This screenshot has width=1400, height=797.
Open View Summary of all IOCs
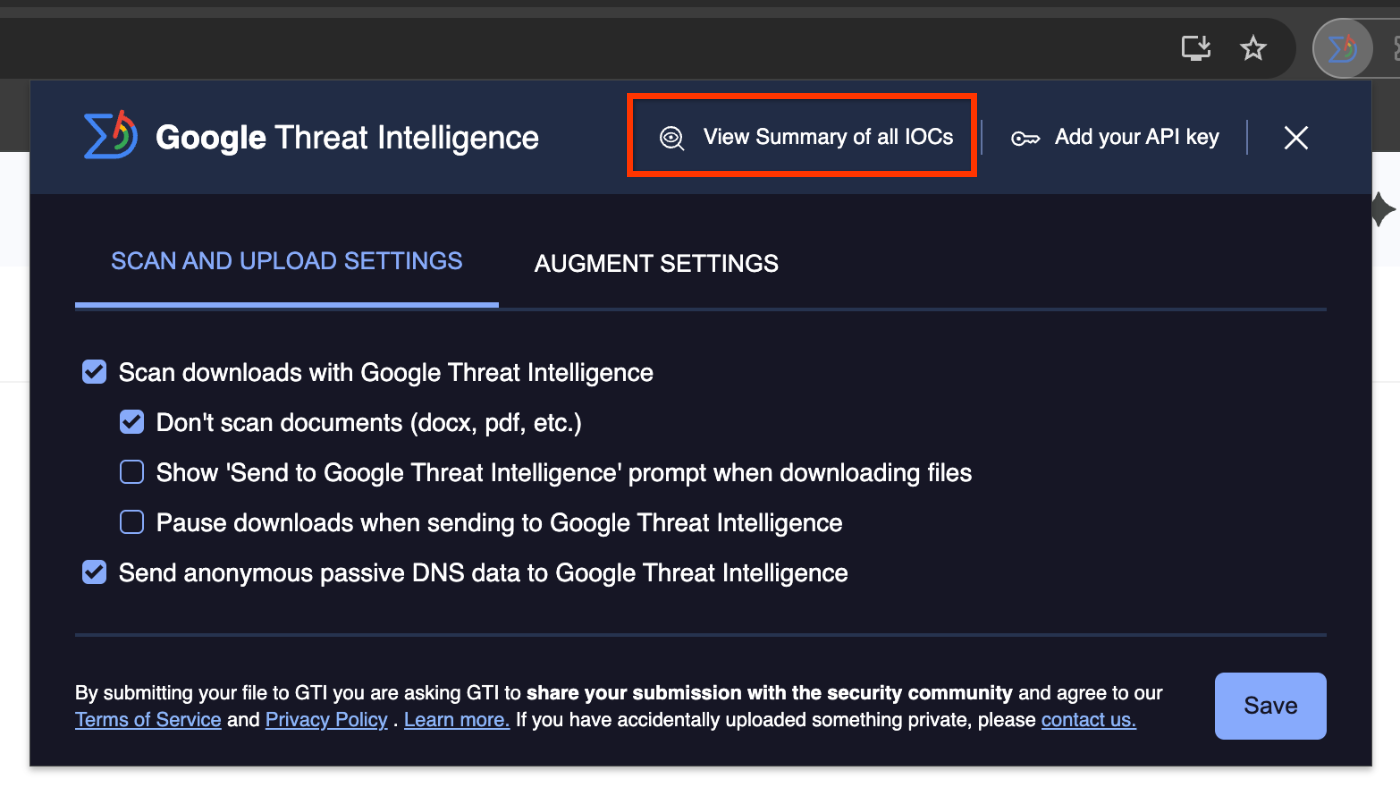807,137
